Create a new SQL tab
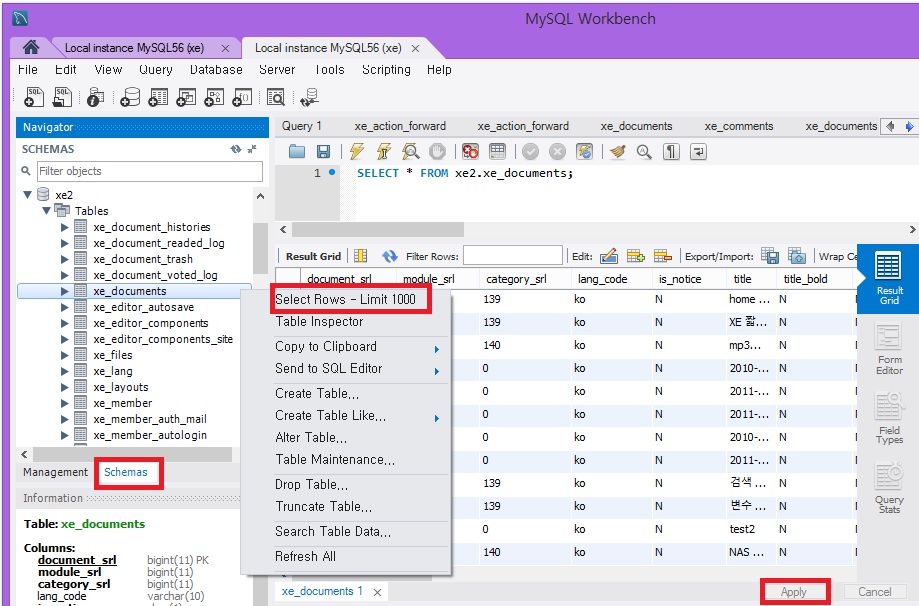This screenshot has width=919, height=606. (x=33, y=97)
